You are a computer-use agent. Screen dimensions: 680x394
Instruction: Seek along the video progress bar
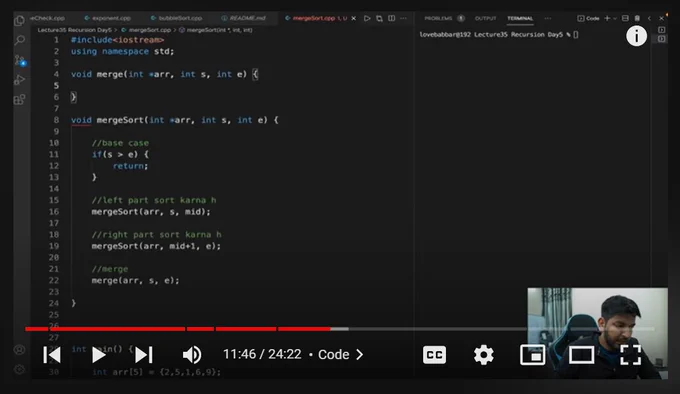(x=340, y=329)
